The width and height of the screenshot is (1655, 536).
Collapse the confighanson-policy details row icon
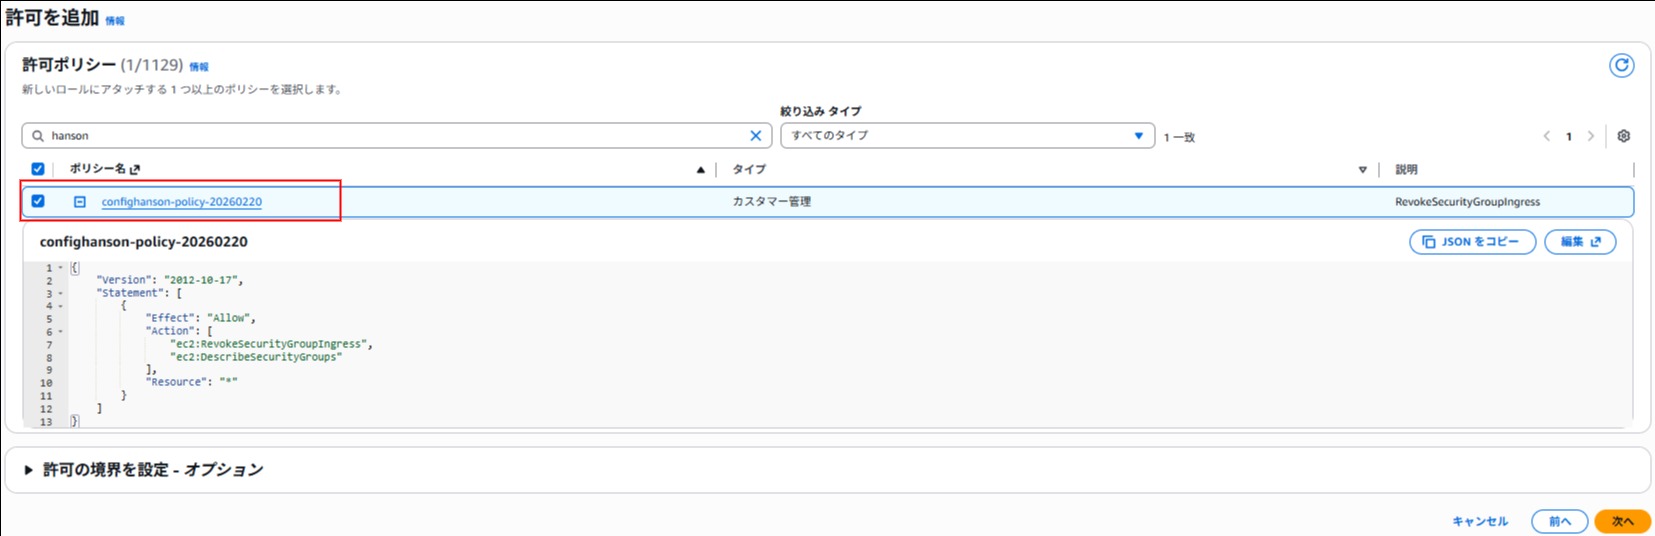pyautogui.click(x=80, y=202)
